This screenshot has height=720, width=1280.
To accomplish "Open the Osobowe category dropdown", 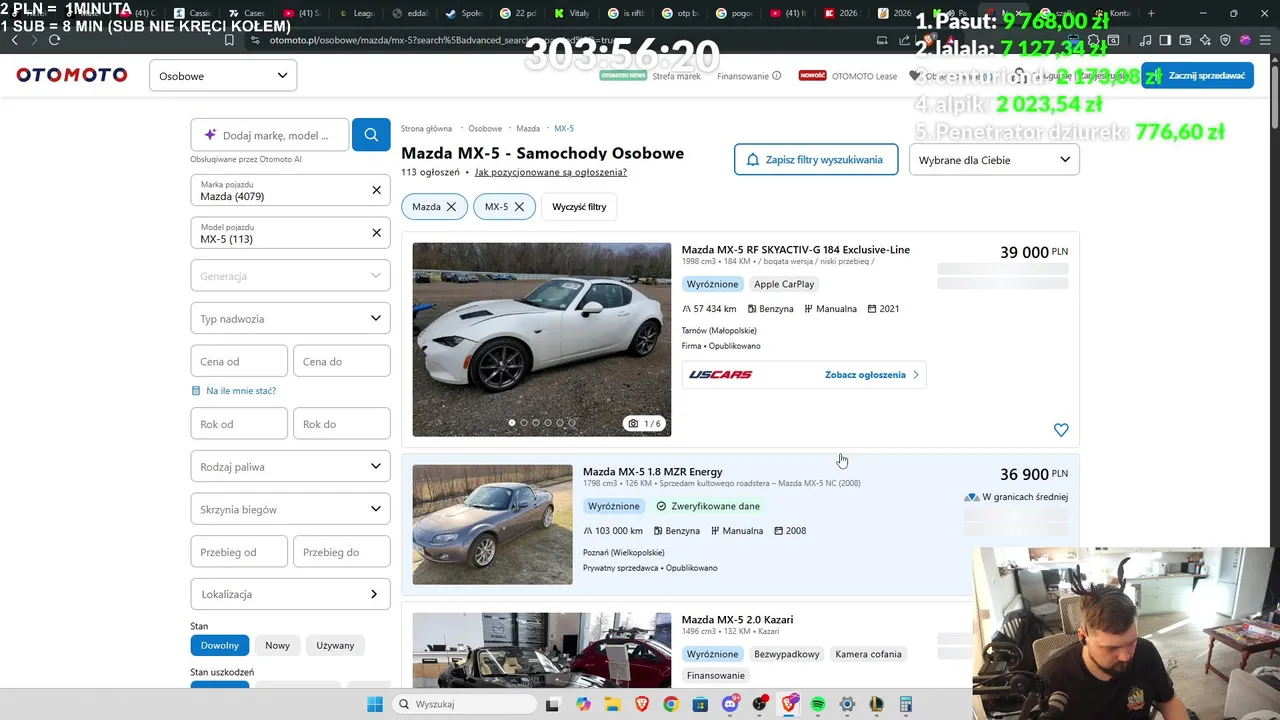I will (223, 76).
